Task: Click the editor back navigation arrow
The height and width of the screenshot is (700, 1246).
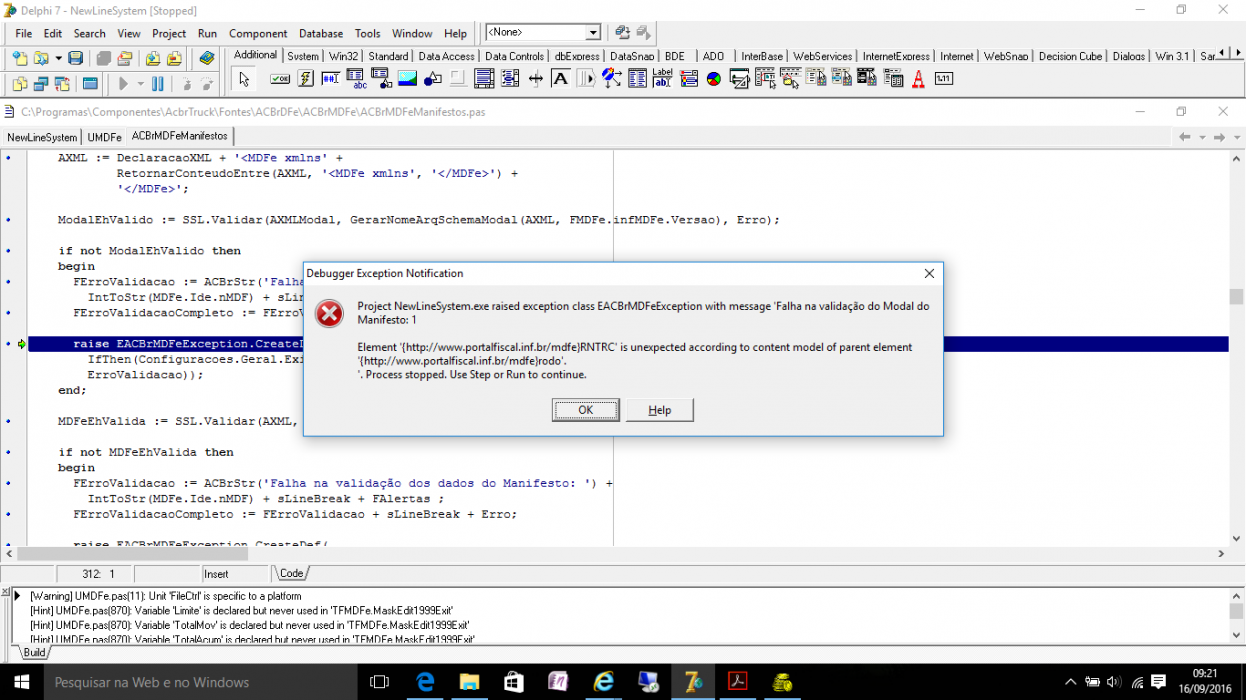Action: [x=1185, y=137]
